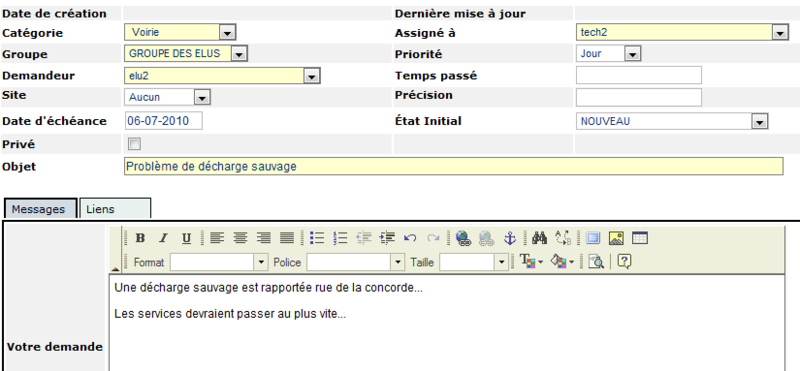This screenshot has width=800, height=371.
Task: Open the Catégorie dropdown showing Voirie
Action: tap(180, 33)
